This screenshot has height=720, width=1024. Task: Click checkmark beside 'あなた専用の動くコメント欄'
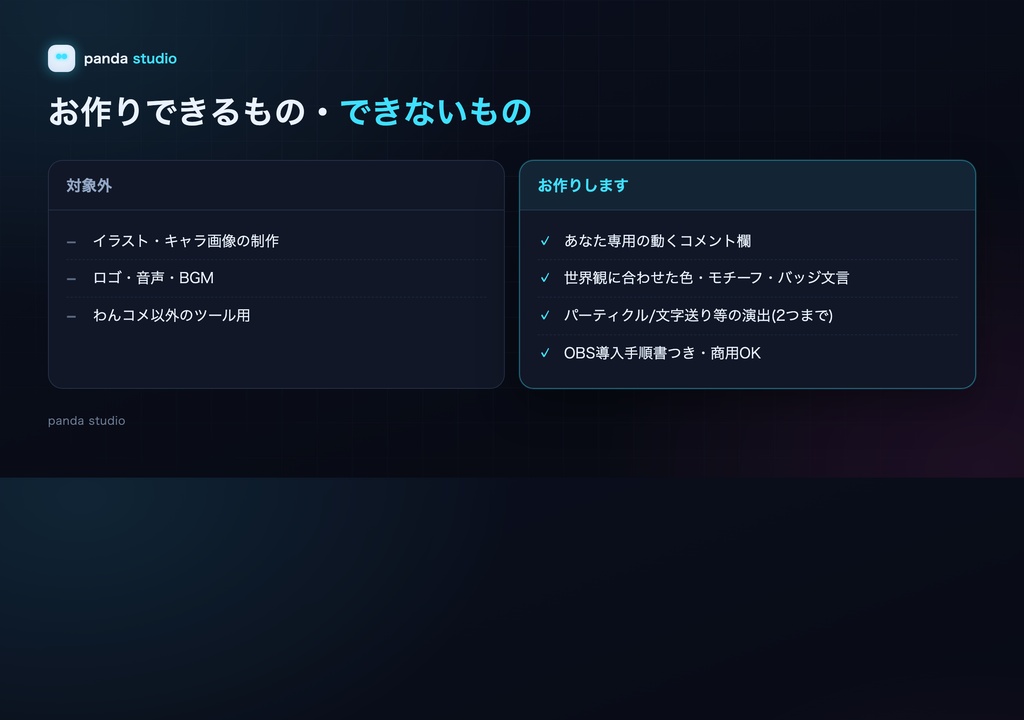[x=545, y=241]
